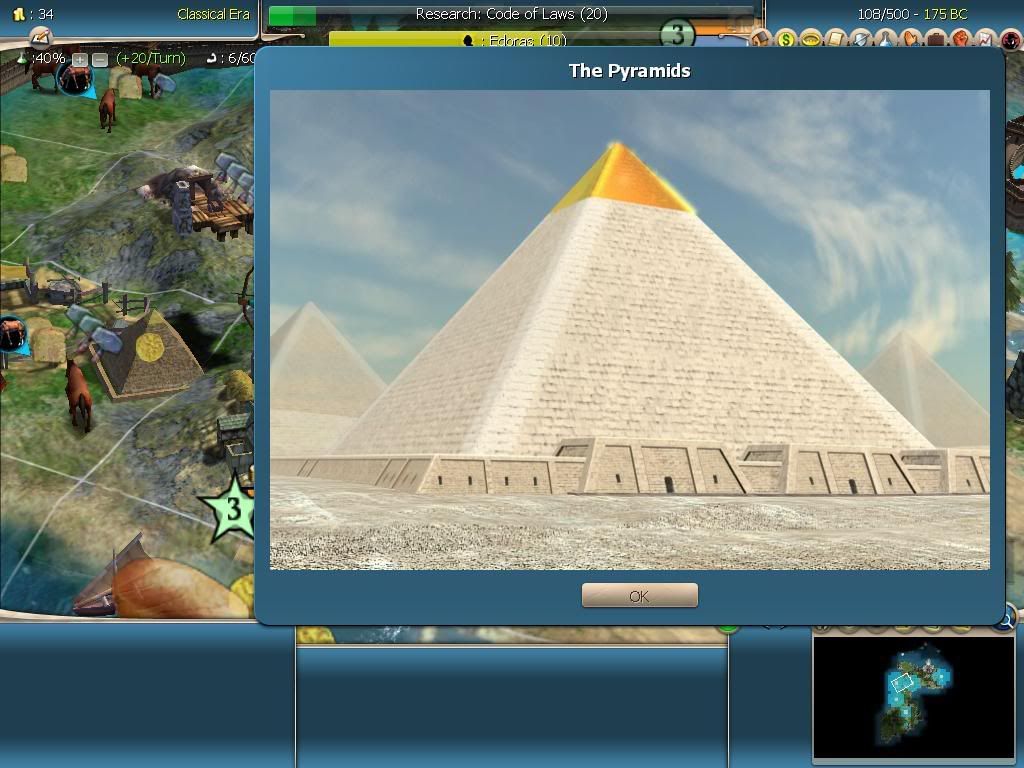1024x768 pixels.
Task: Open the Financial Advisor dollar icon
Action: pyautogui.click(x=786, y=39)
